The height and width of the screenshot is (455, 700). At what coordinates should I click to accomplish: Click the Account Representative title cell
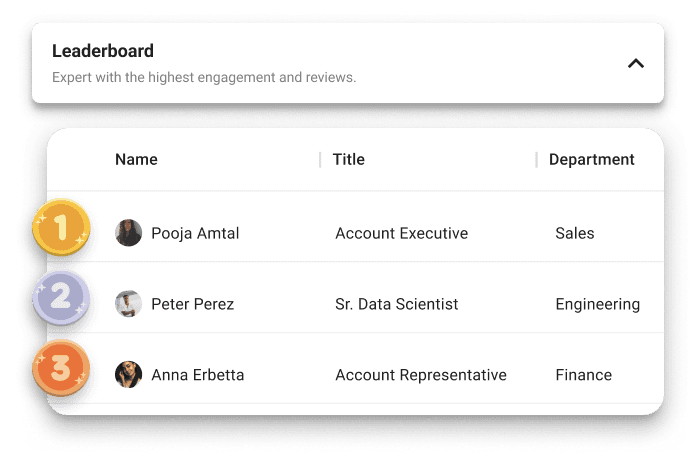tap(420, 375)
